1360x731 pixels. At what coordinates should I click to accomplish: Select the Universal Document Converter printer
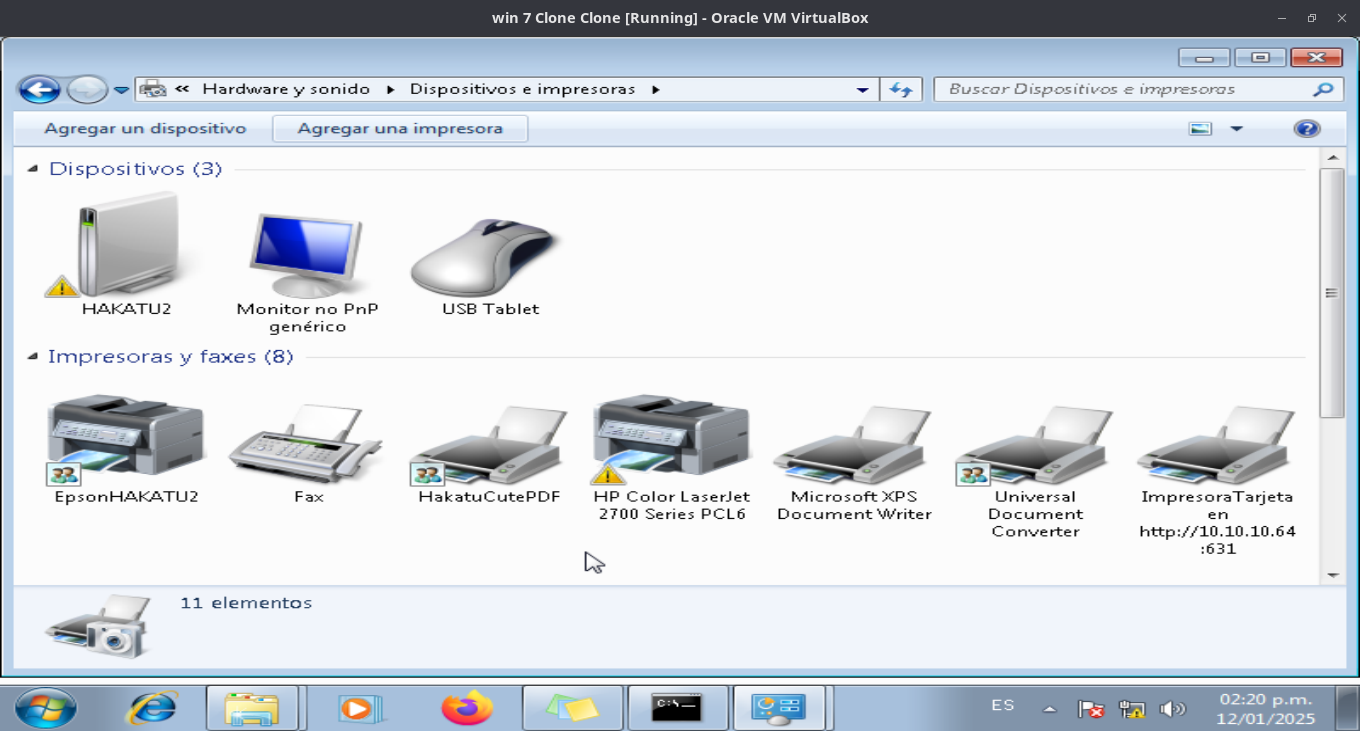[1035, 442]
